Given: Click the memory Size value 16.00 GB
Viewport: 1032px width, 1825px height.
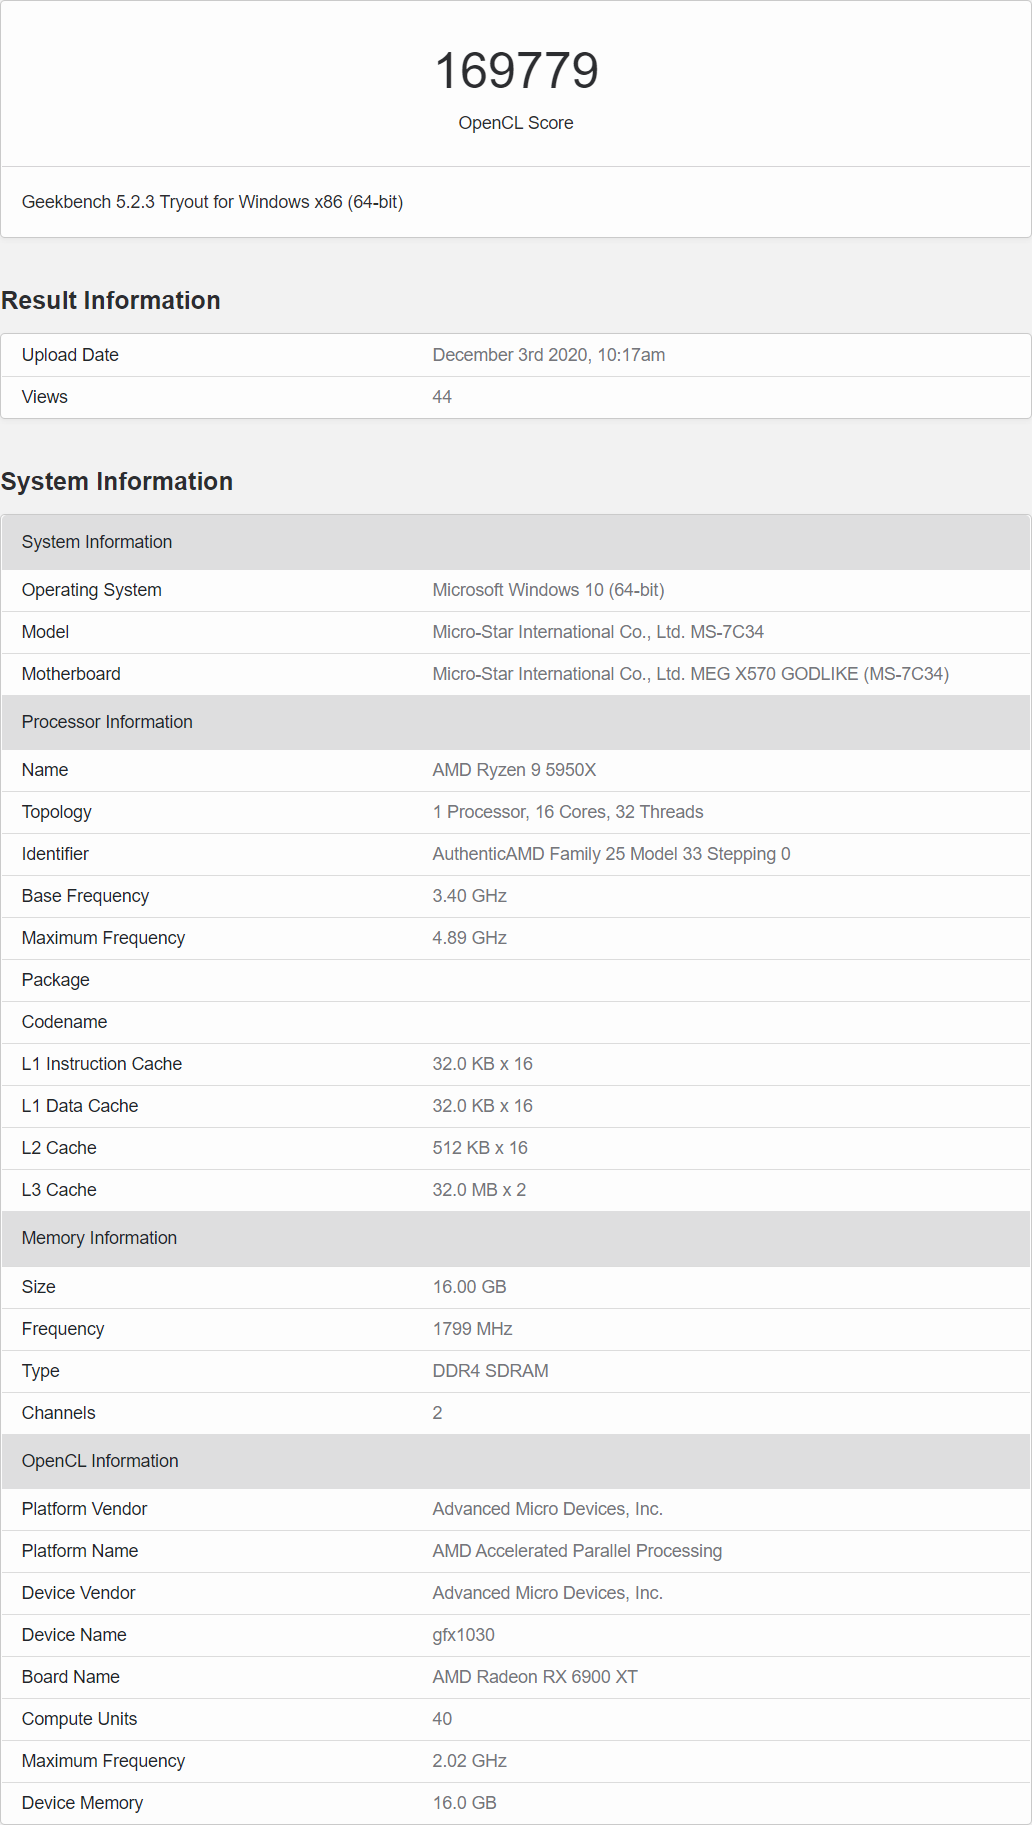Looking at the screenshot, I should [x=469, y=1287].
